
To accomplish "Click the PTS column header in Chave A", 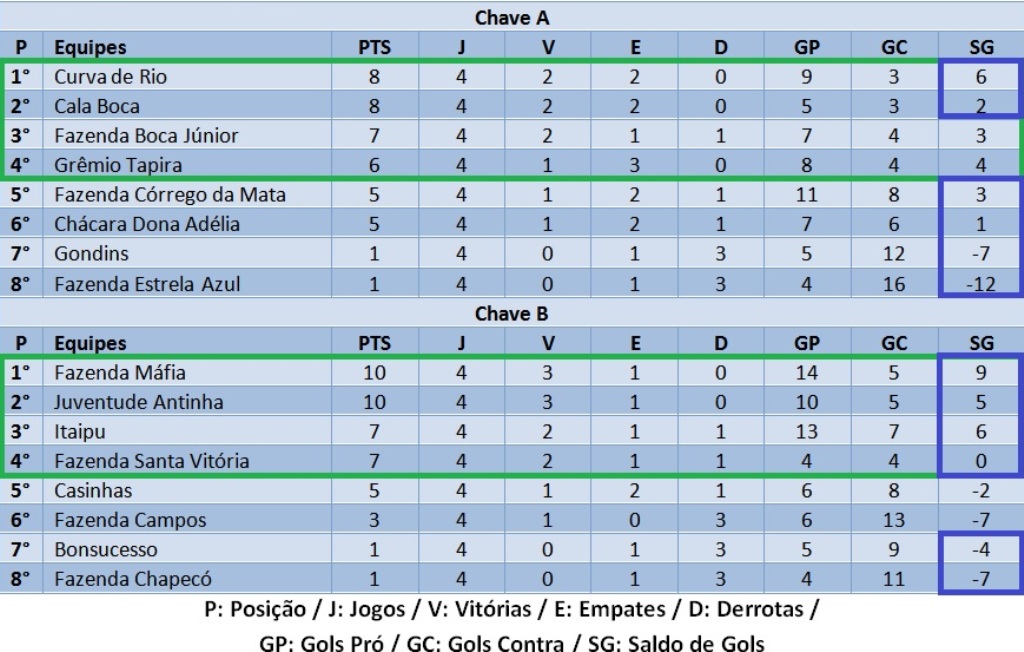I will pyautogui.click(x=374, y=47).
